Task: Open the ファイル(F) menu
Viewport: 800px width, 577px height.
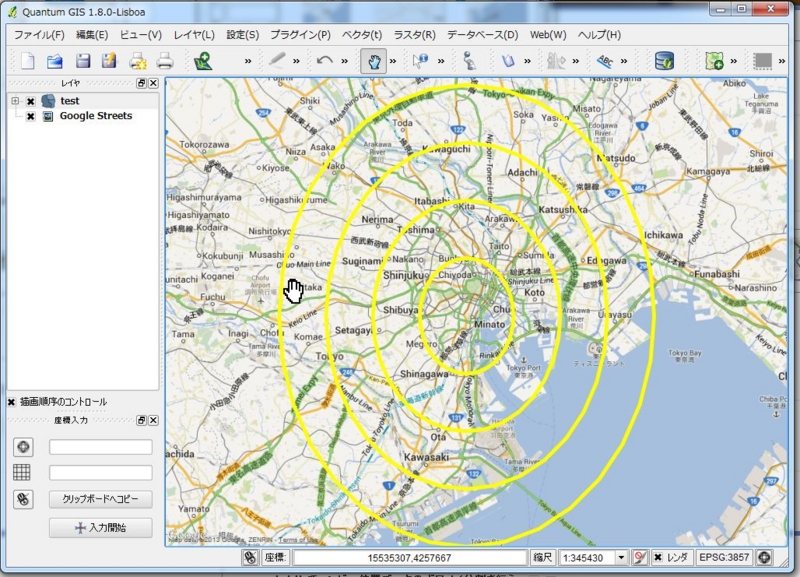Action: (39, 35)
